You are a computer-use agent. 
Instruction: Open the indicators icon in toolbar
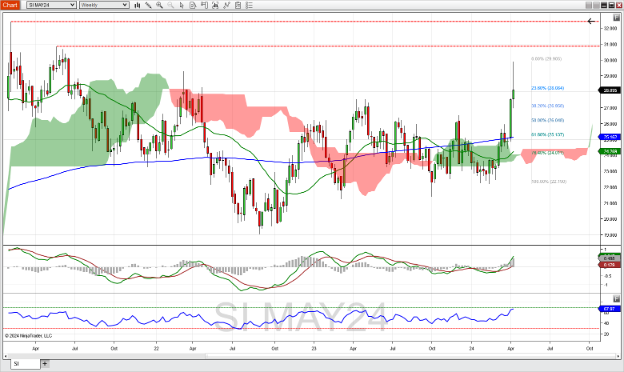215,5
